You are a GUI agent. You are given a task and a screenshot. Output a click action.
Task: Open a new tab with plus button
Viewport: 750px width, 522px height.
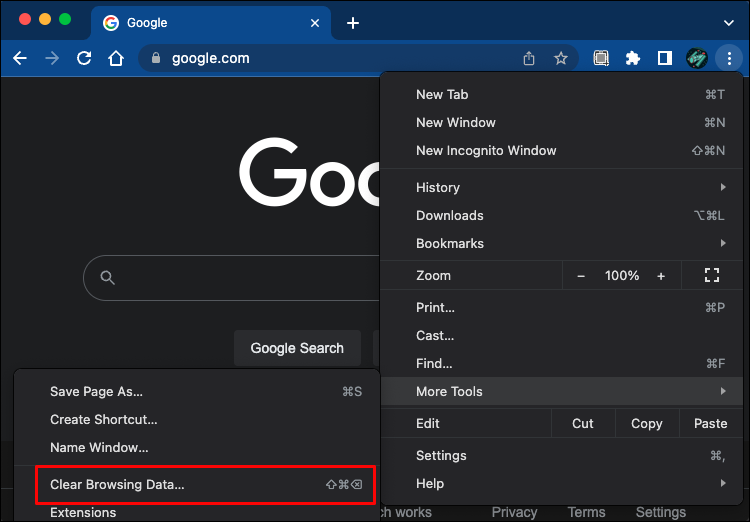tap(352, 23)
